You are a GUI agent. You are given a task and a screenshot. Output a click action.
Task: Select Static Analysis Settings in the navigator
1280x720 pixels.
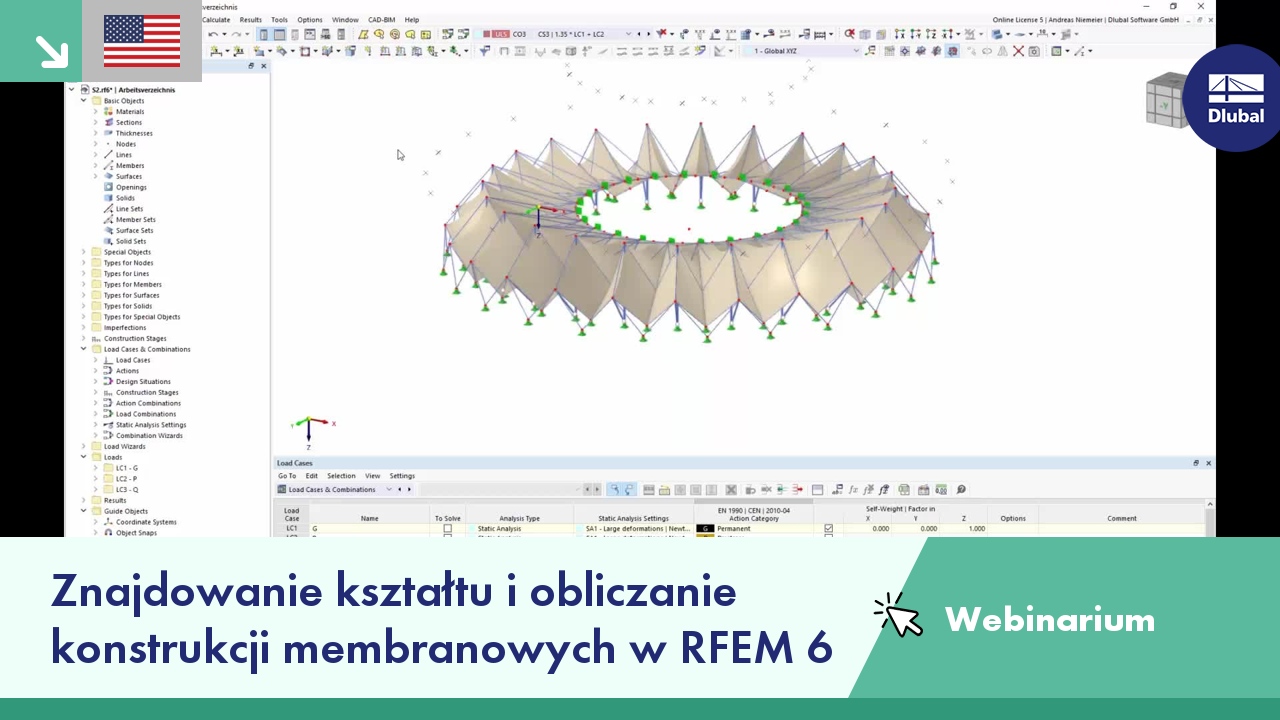pyautogui.click(x=151, y=425)
